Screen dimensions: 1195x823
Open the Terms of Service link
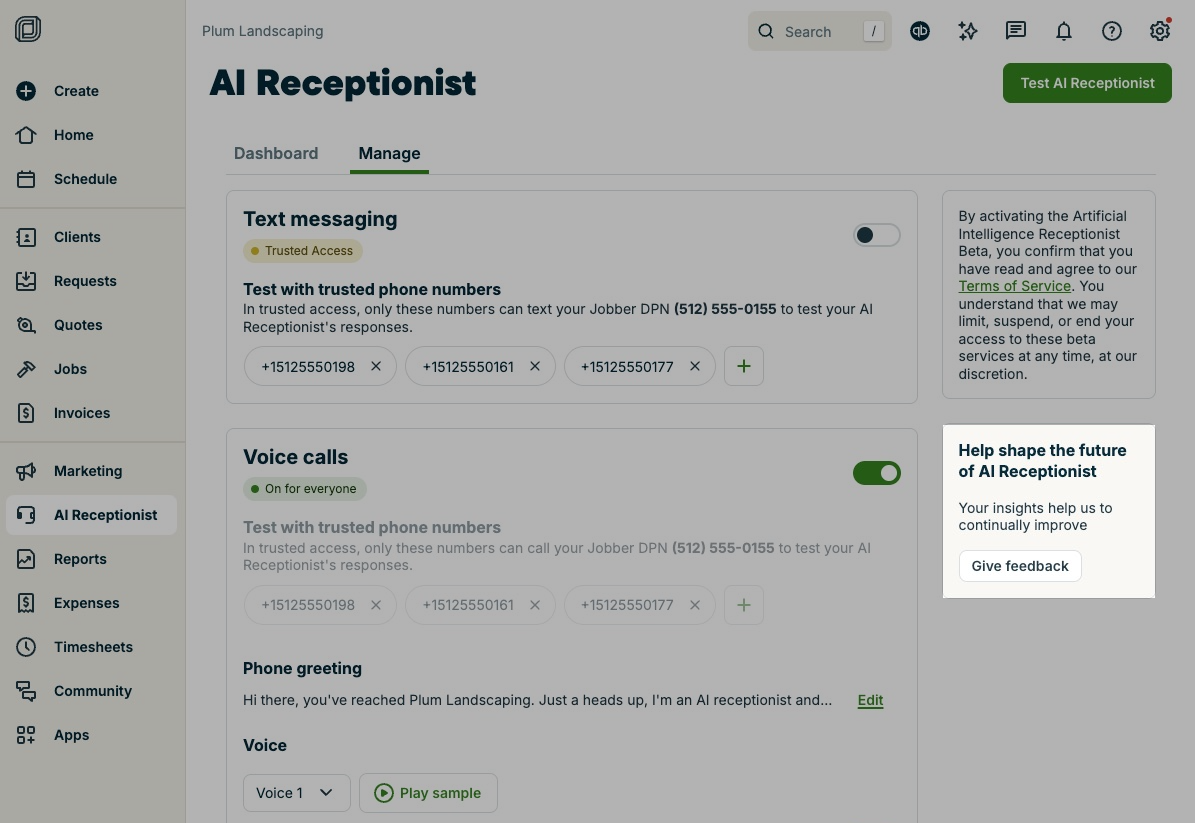coord(1014,286)
